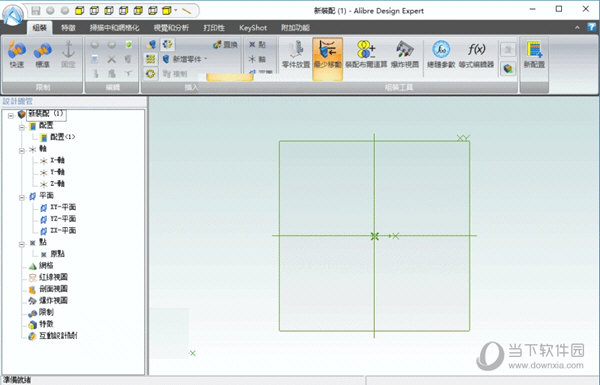Click the 零件放置 part placement tool

[x=296, y=55]
